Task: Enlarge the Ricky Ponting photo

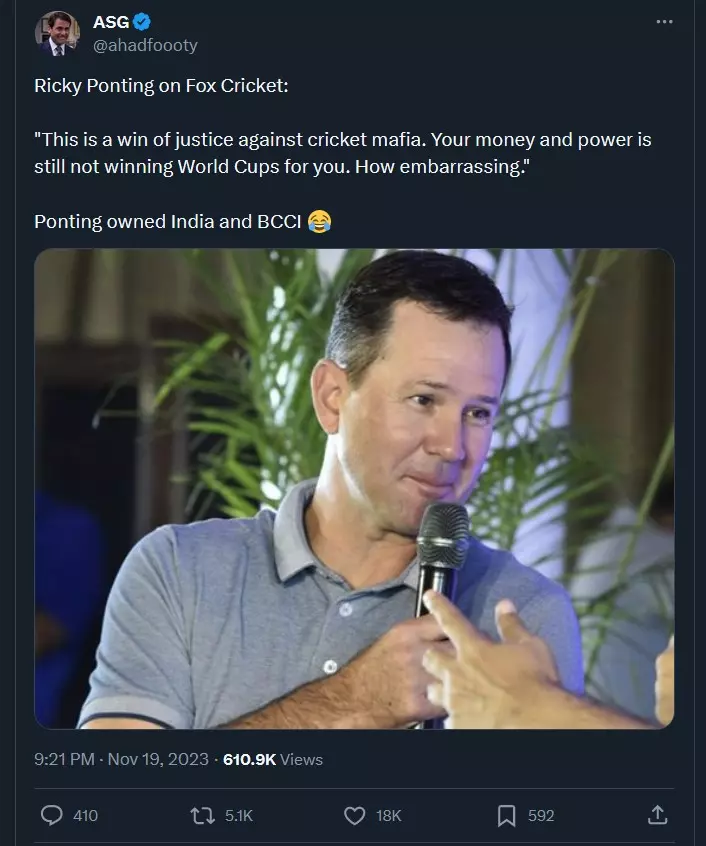Action: (354, 489)
